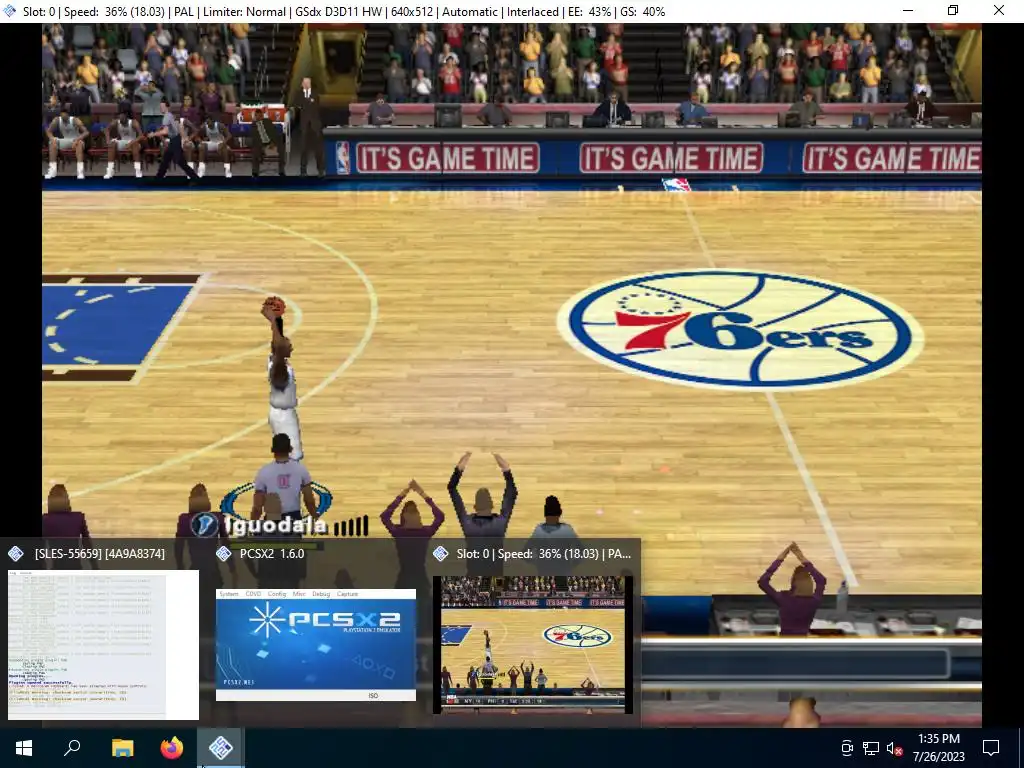Click the Slot: 0 Speed preview title
Viewport: 1024px width, 768px height.
[544, 554]
